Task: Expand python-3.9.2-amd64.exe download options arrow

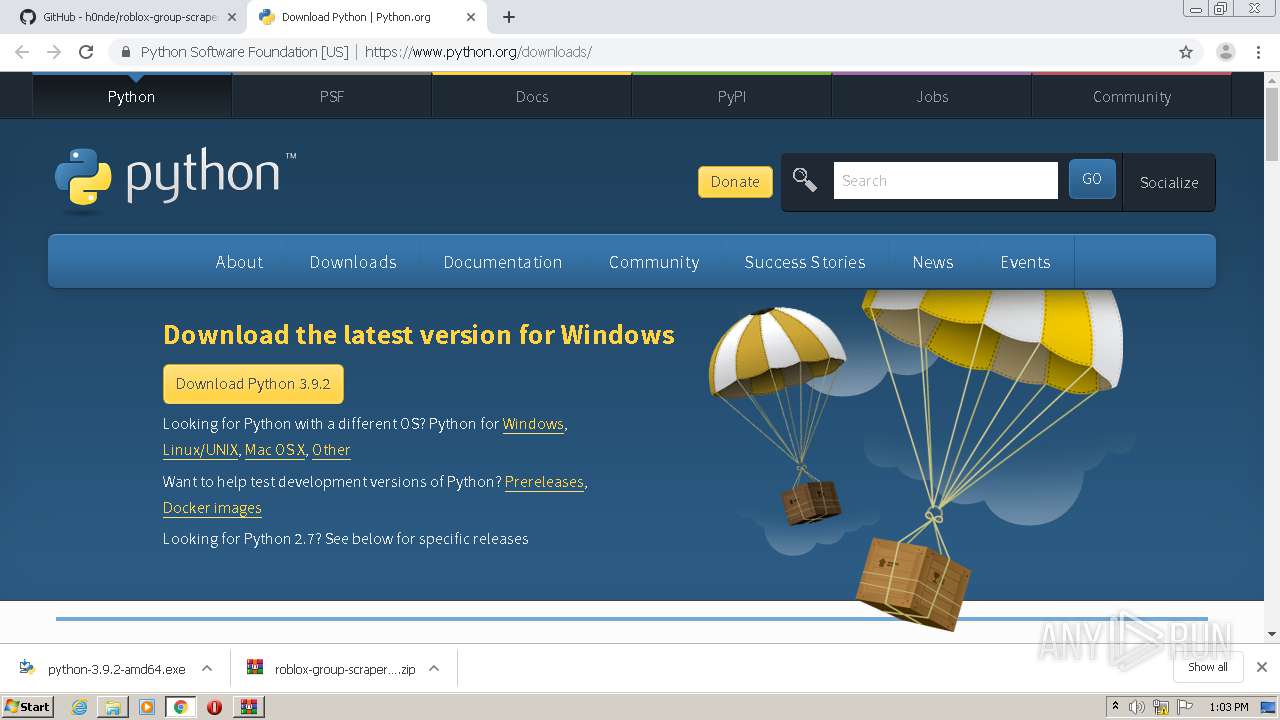Action: (x=207, y=668)
